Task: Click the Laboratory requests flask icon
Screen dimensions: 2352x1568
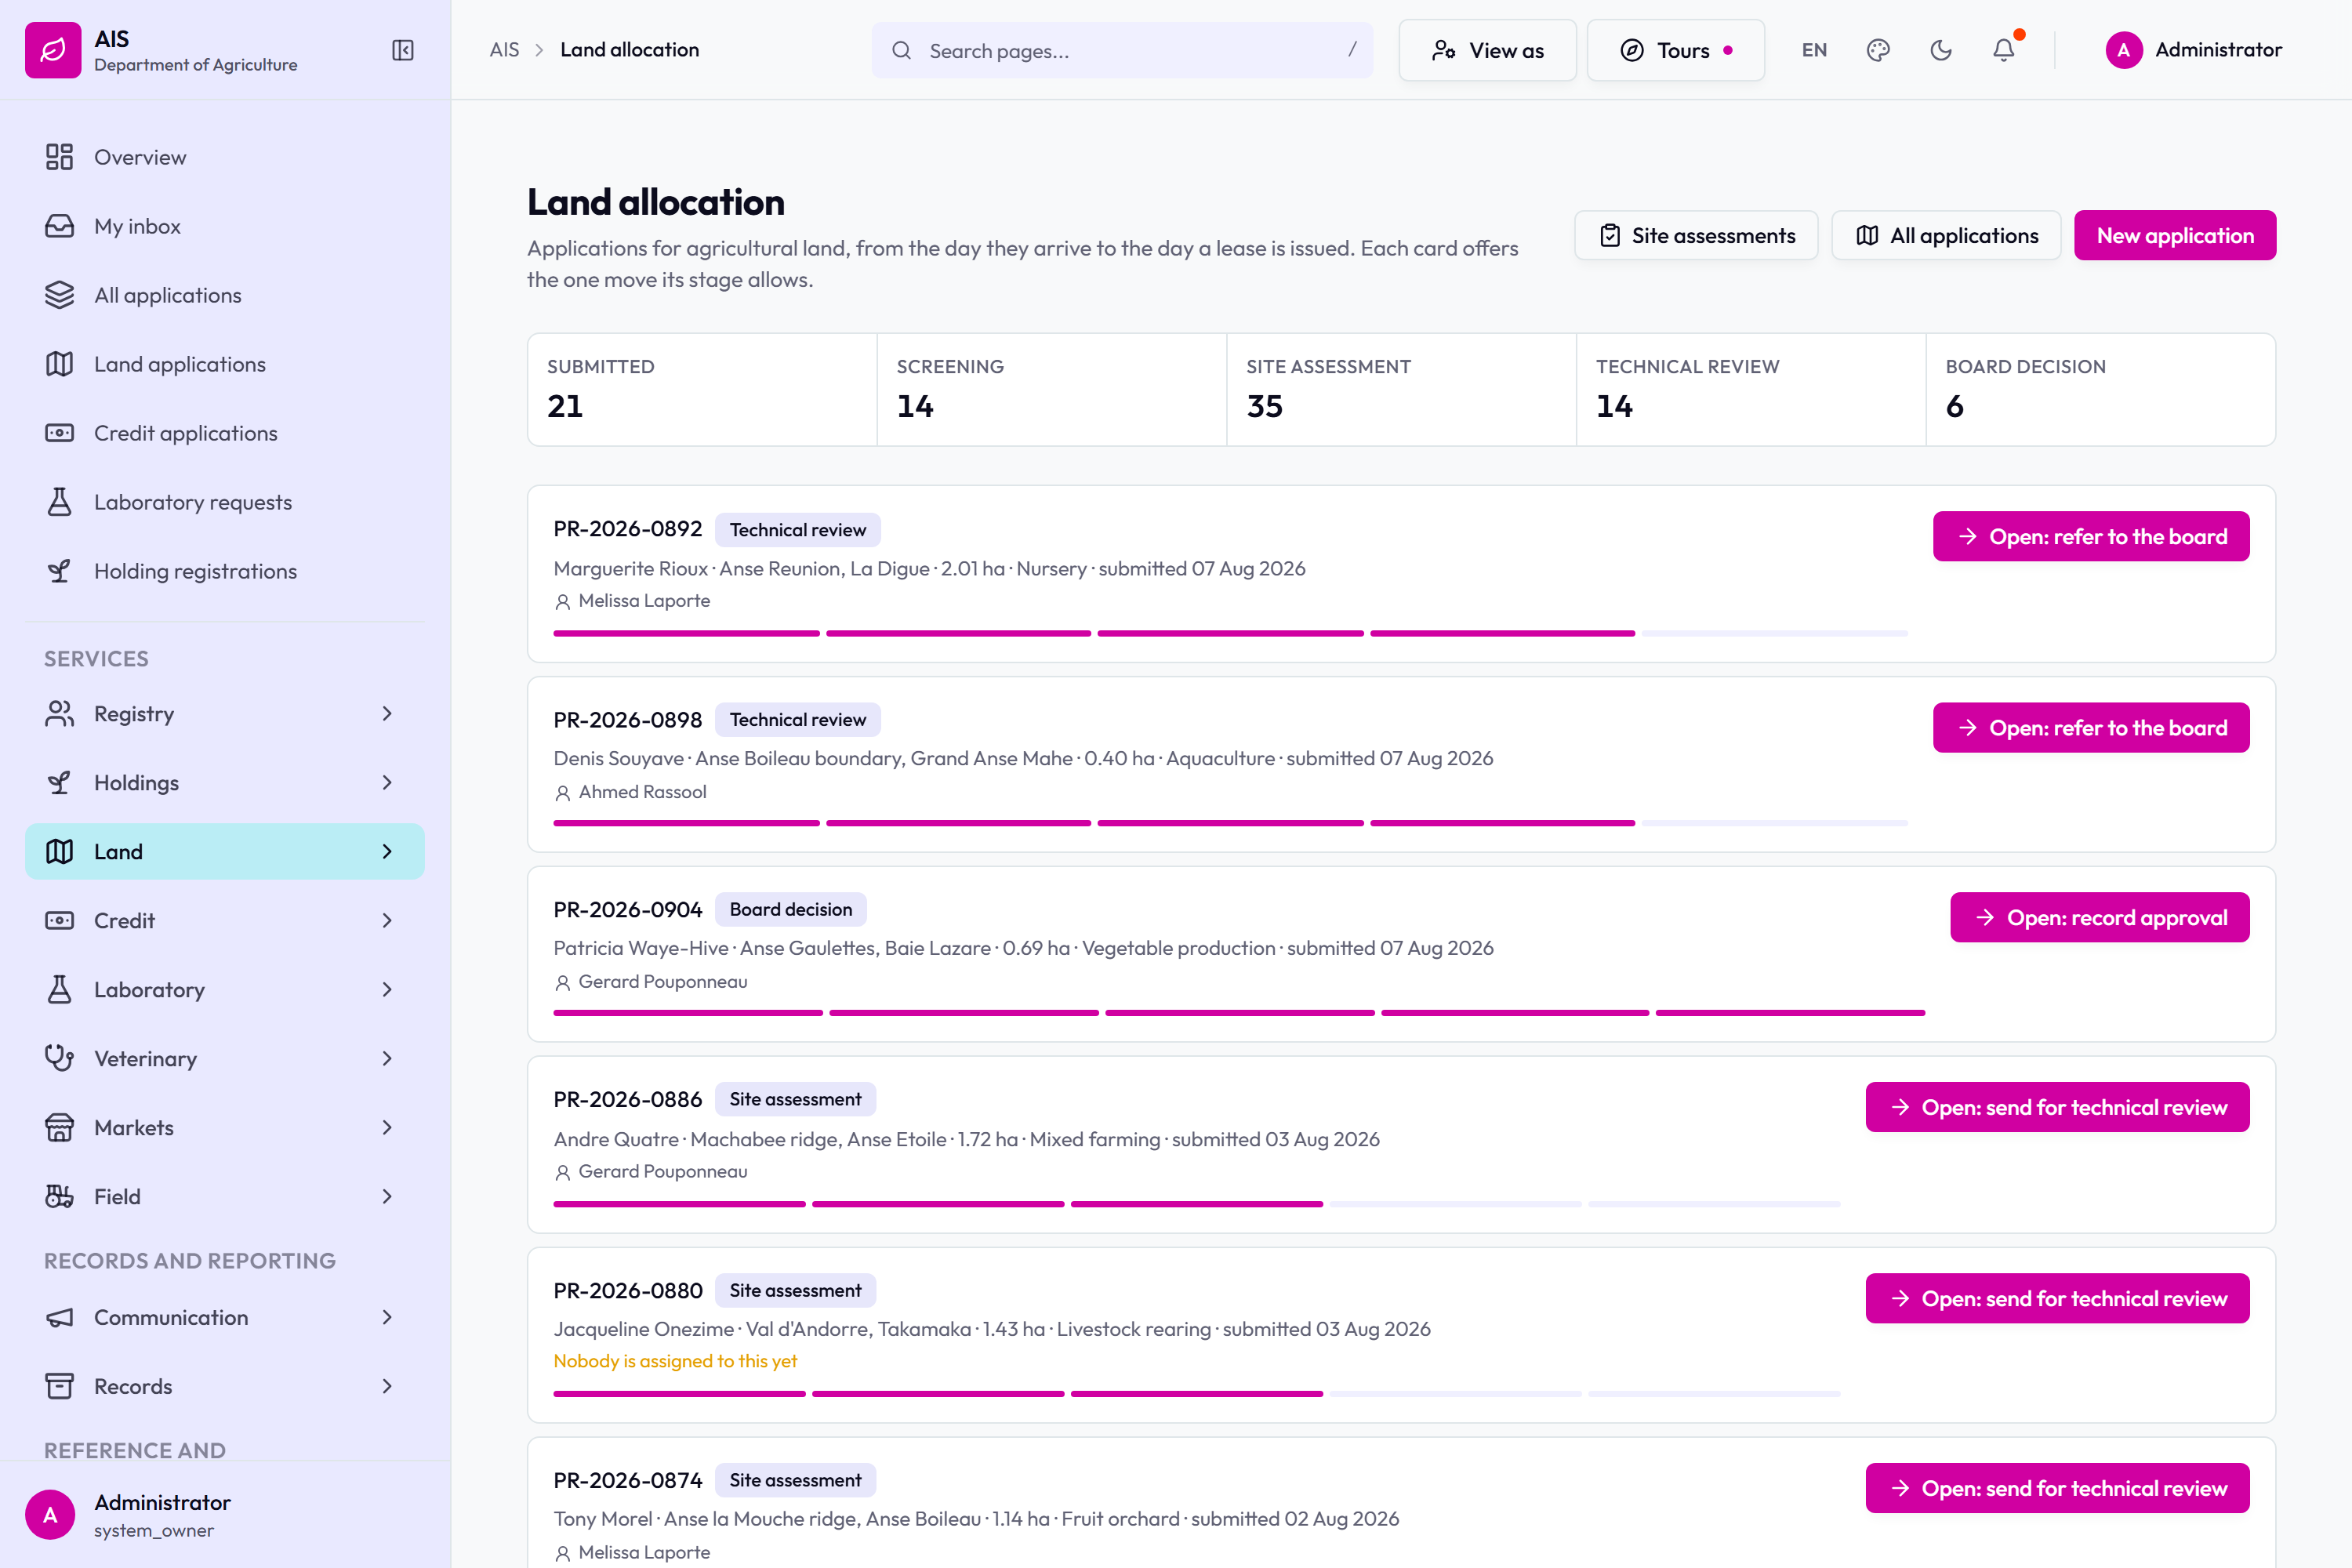Action: (59, 502)
